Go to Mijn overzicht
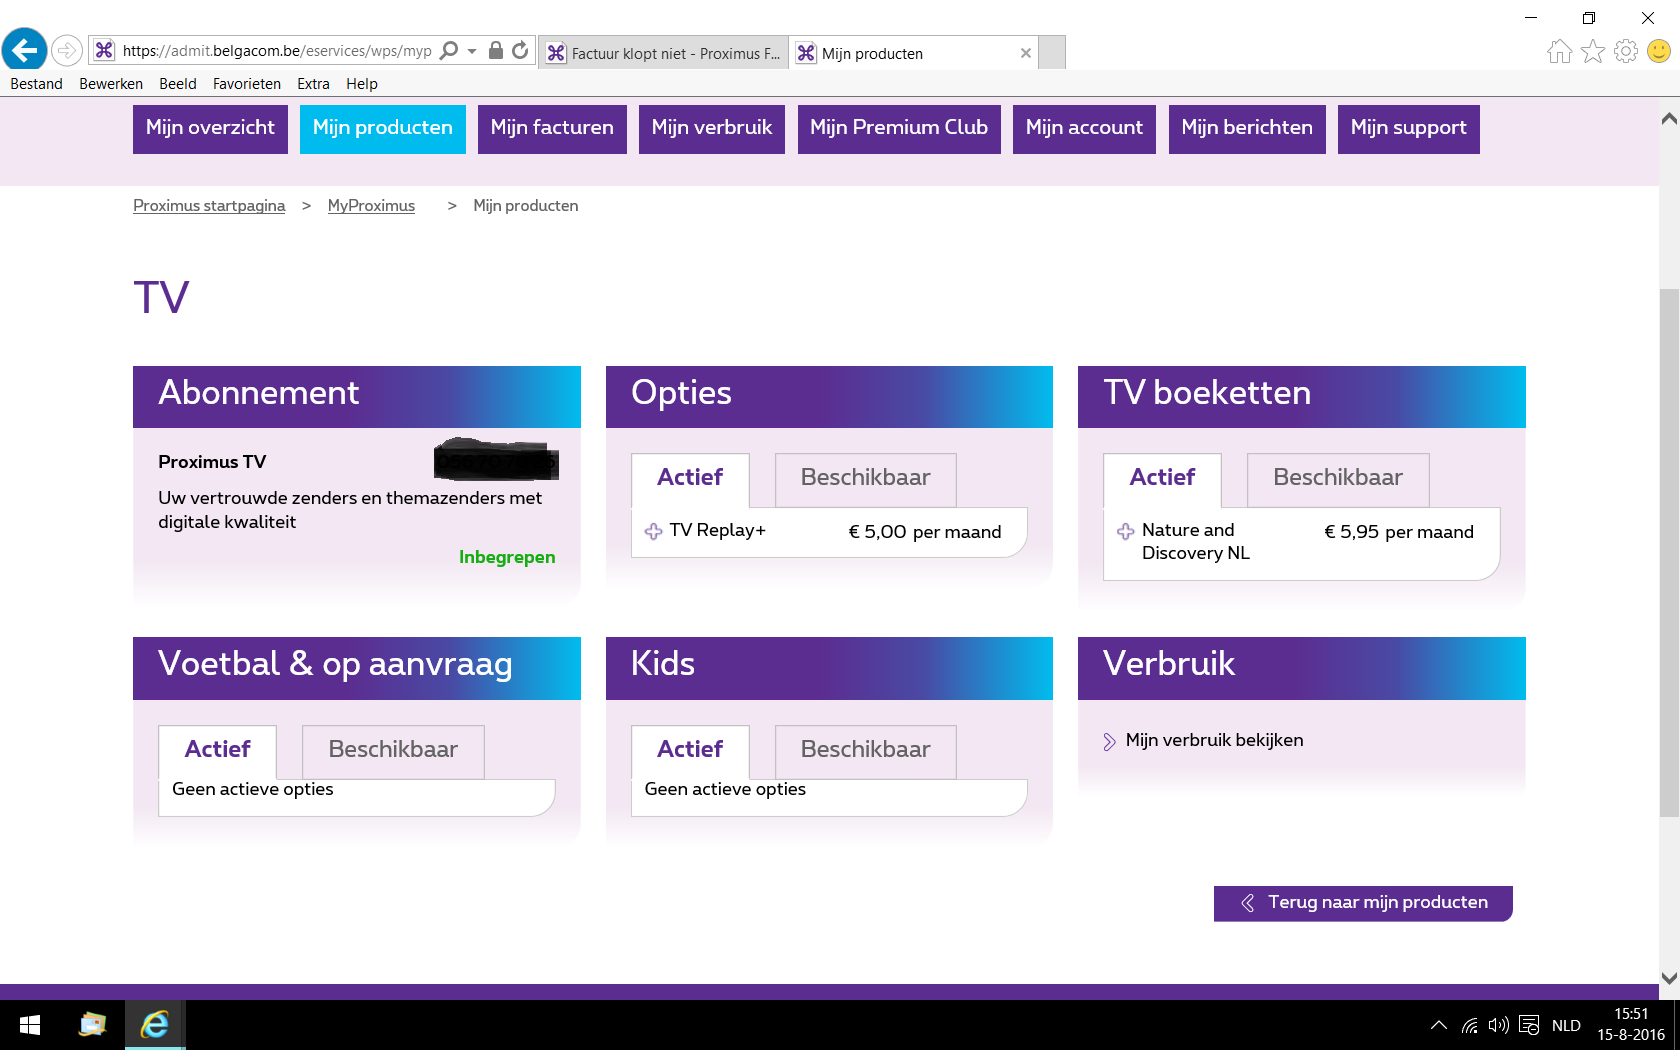This screenshot has width=1680, height=1050. point(210,129)
